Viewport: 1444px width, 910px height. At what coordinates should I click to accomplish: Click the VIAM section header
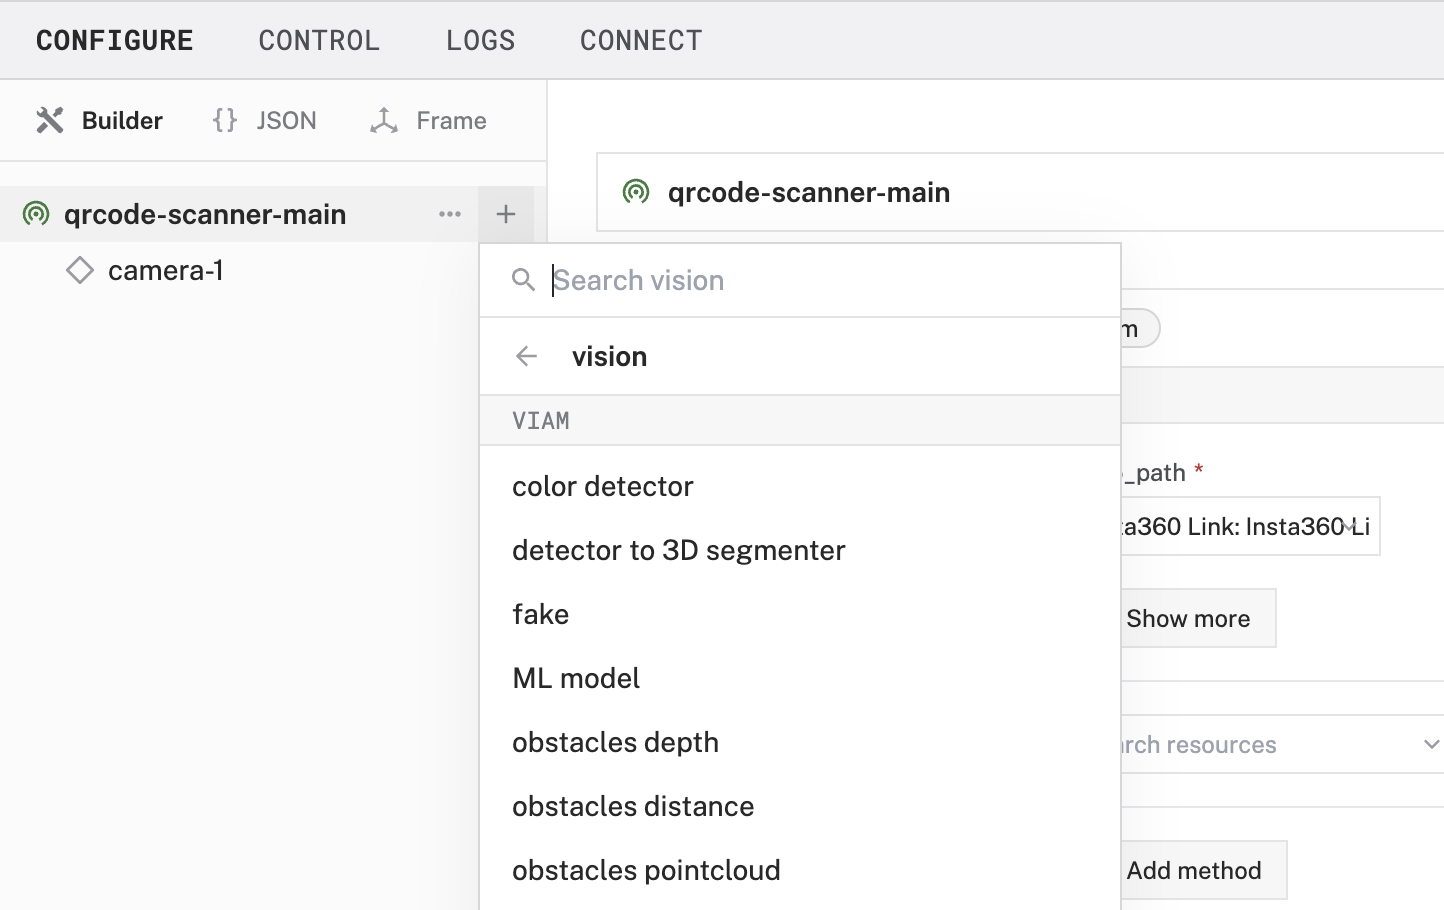[800, 420]
